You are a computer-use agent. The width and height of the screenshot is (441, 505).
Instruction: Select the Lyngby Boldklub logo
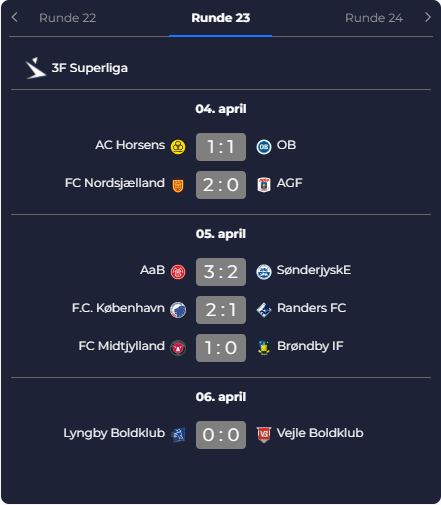point(178,435)
